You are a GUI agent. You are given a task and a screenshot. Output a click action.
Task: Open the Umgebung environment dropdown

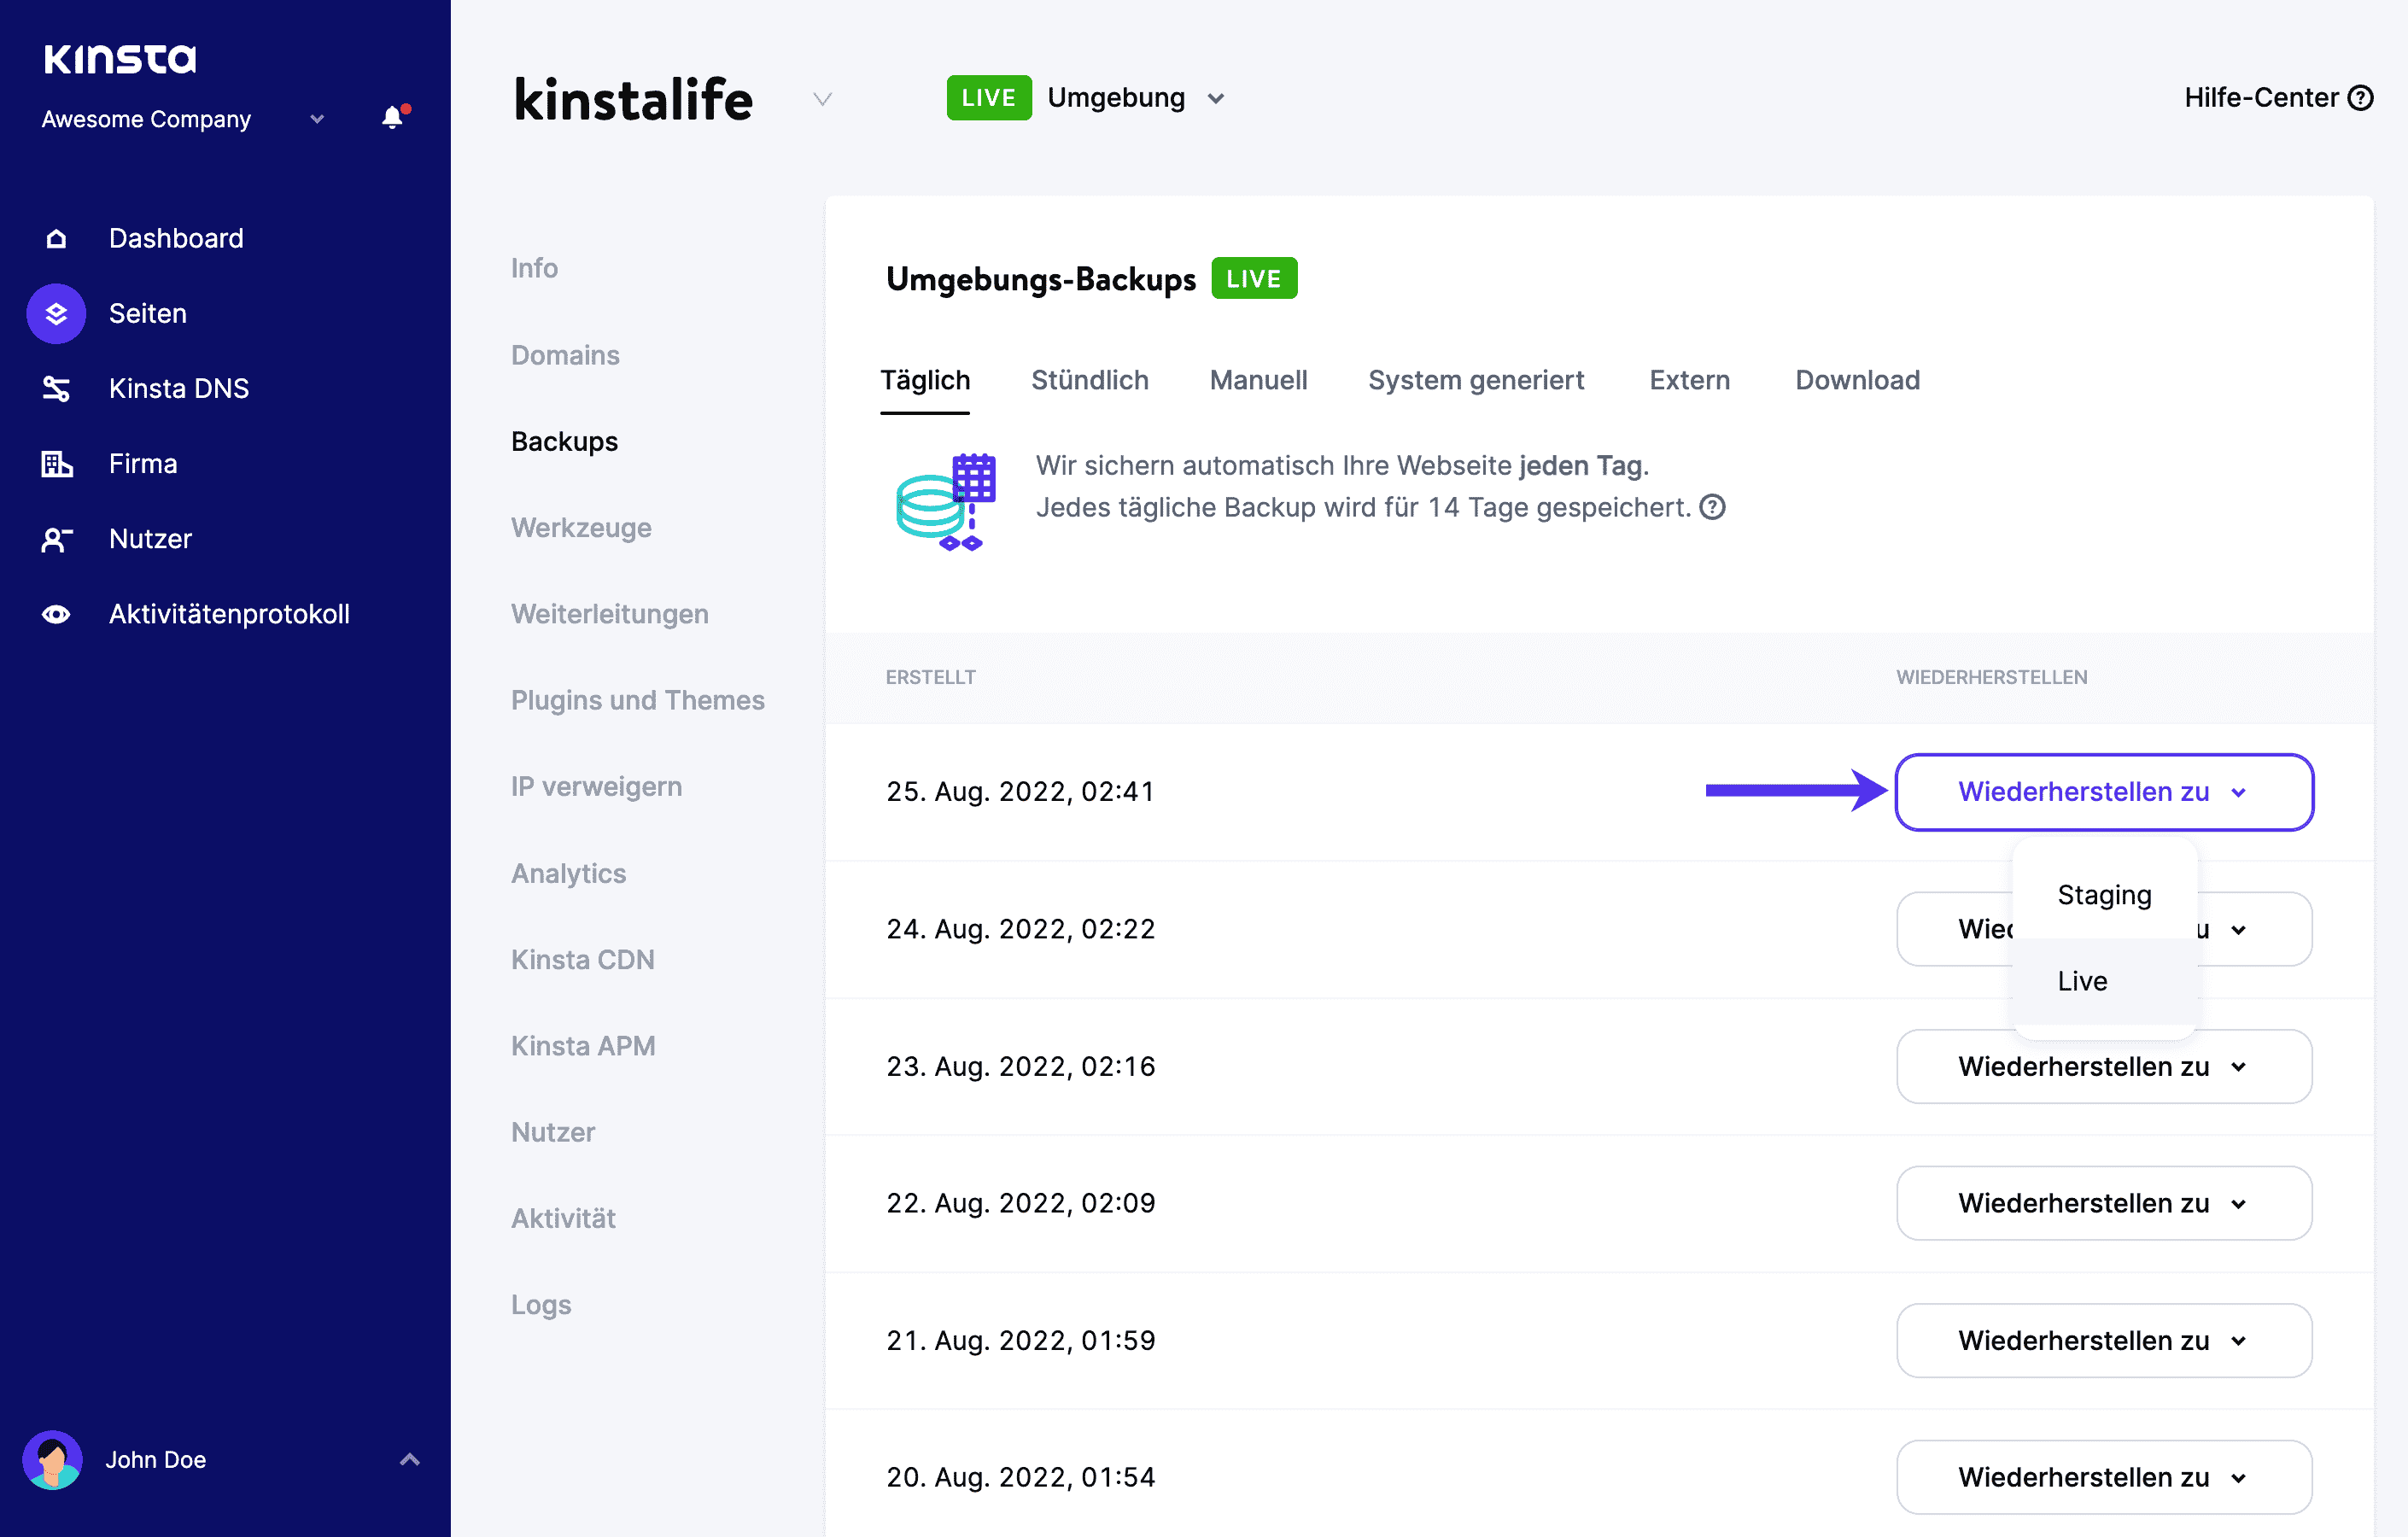(1216, 98)
